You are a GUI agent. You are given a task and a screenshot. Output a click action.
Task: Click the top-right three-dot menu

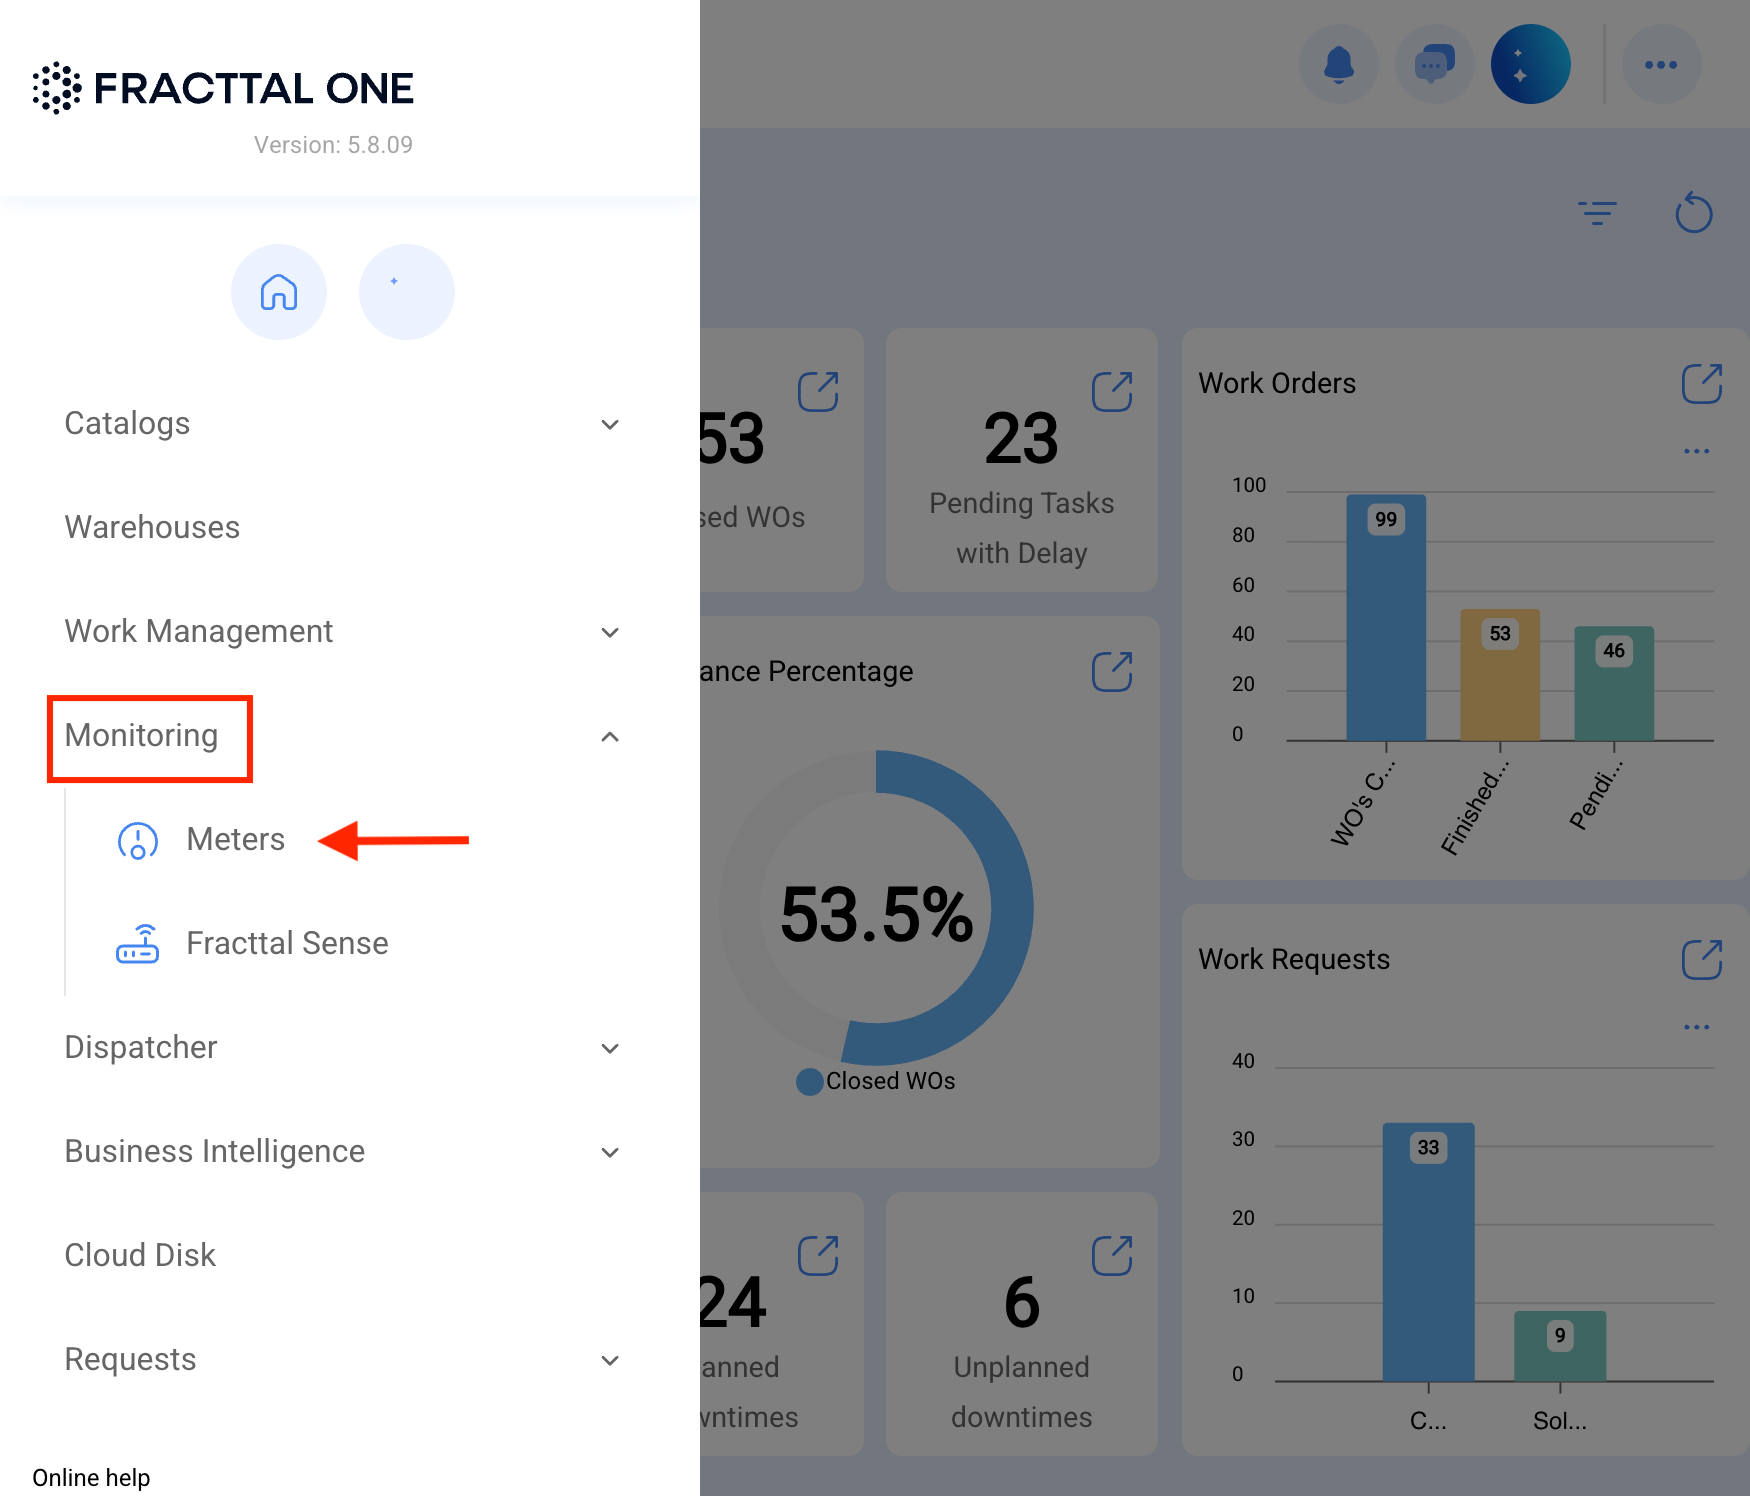1661,65
